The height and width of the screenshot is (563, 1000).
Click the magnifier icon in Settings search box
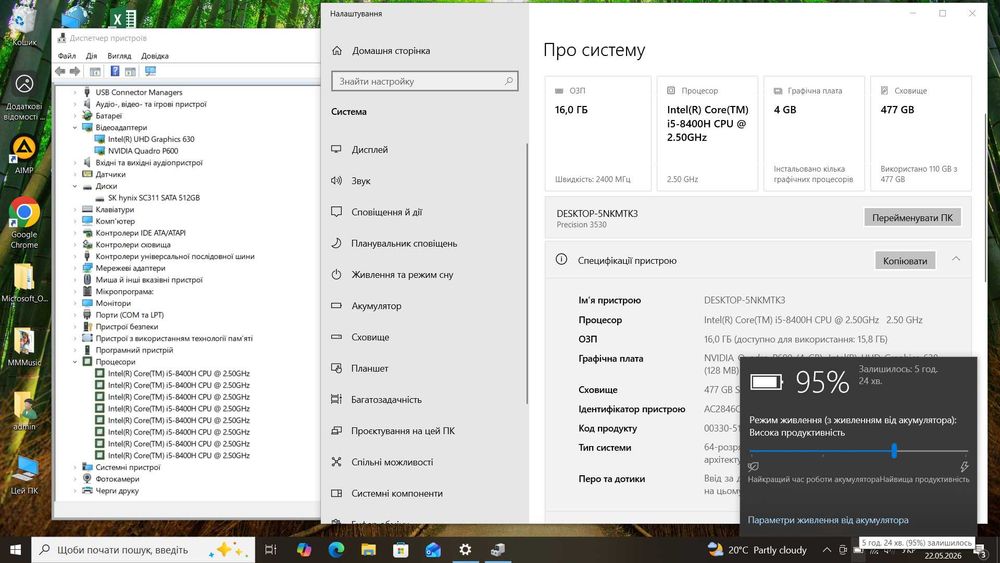[x=508, y=81]
